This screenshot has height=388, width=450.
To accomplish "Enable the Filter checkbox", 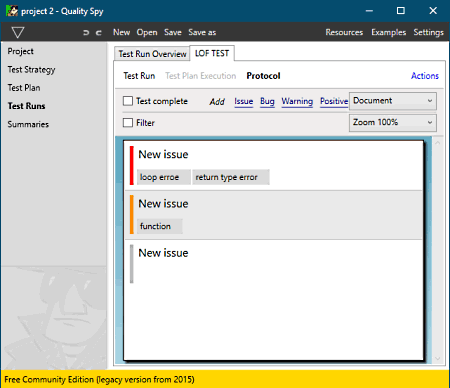I will (x=128, y=123).
